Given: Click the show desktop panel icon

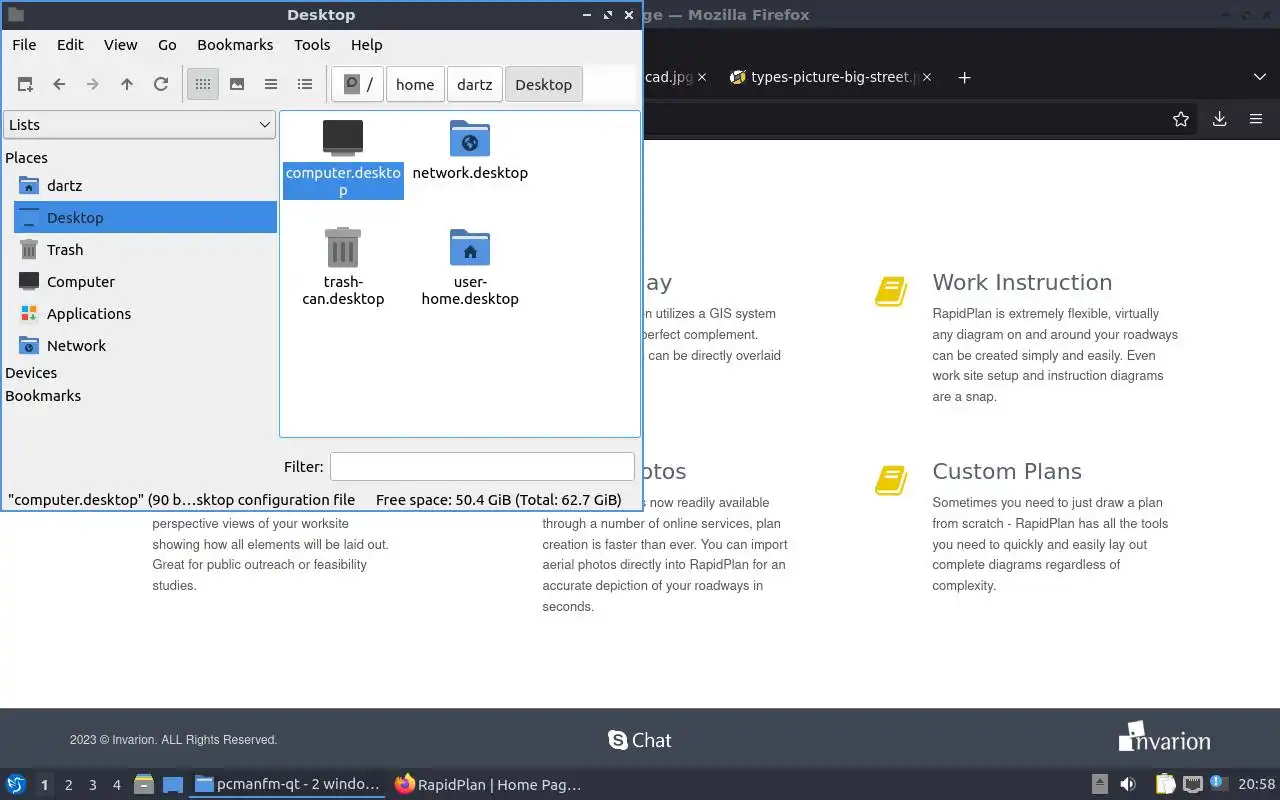Looking at the screenshot, I should pyautogui.click(x=173, y=785).
